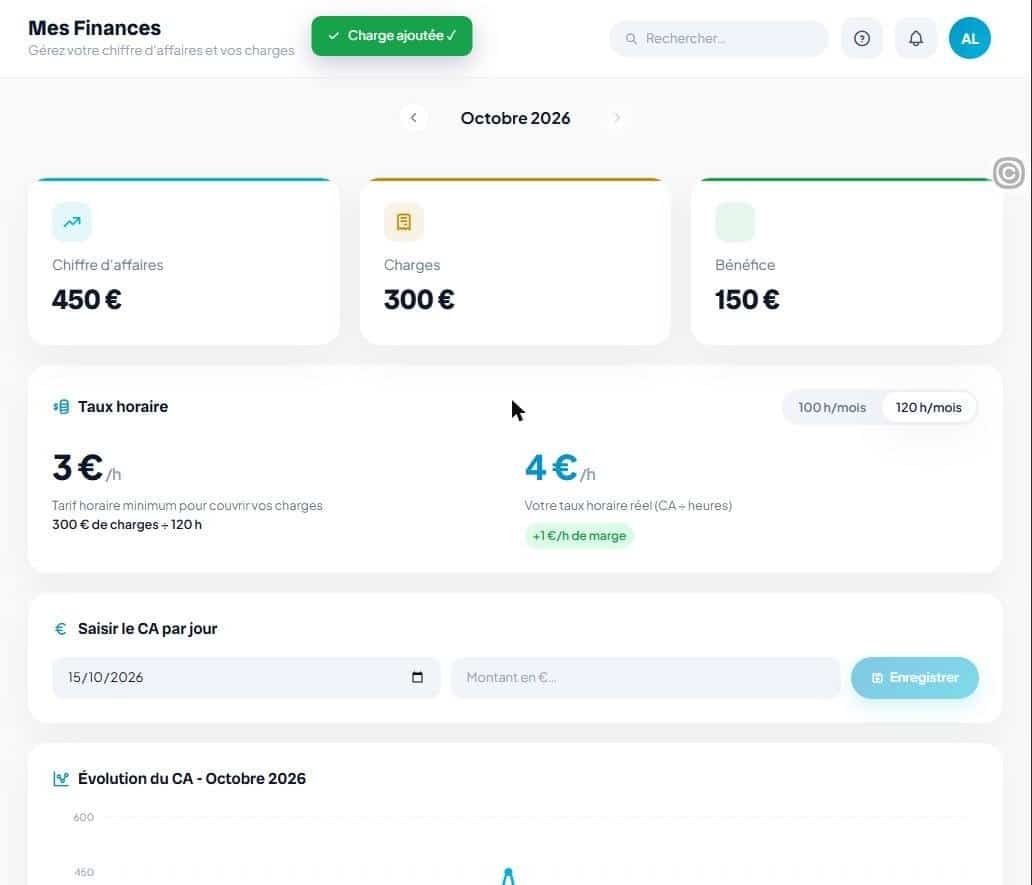Screen dimensions: 1032x885
Task: Click the Évolution du CA - Octobre 2026 heading
Action: pyautogui.click(x=192, y=778)
